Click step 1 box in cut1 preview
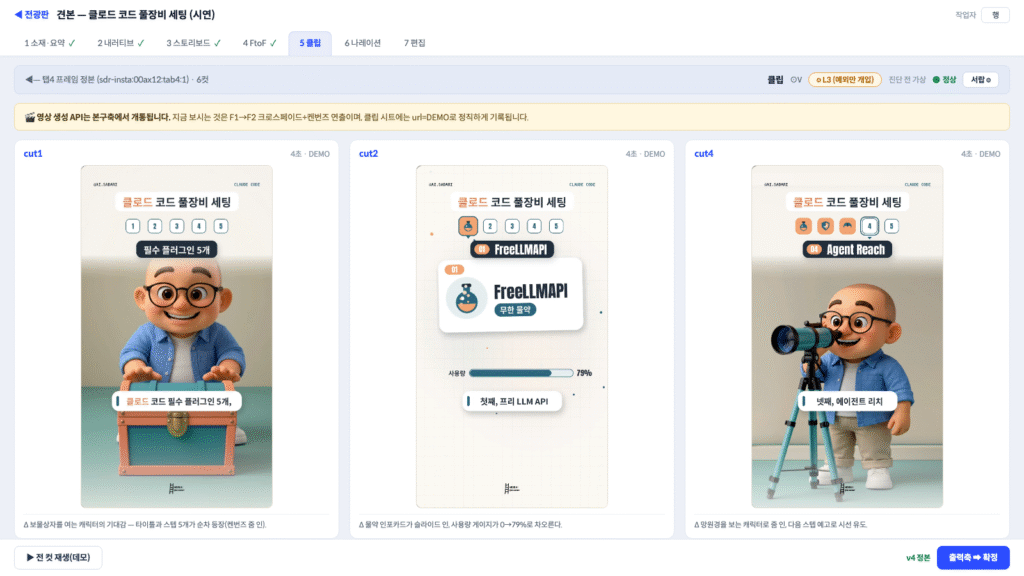 (133, 226)
